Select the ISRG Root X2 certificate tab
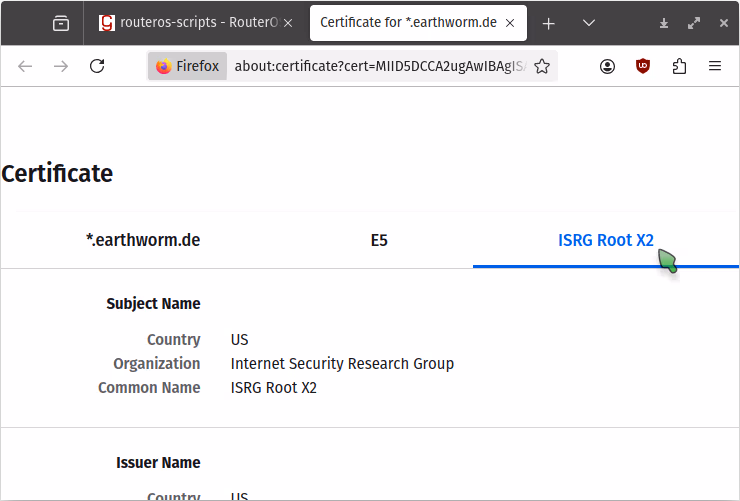740x501 pixels. pyautogui.click(x=605, y=240)
